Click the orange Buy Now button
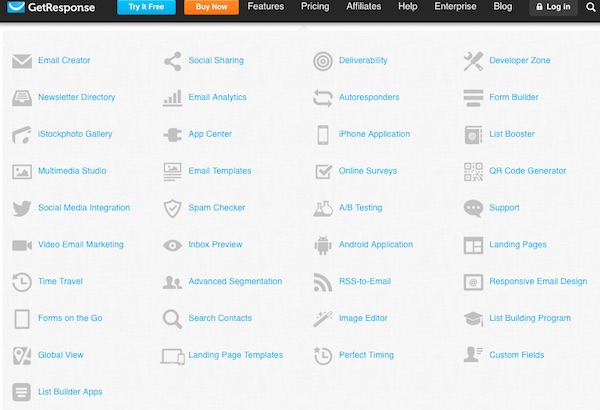 point(211,7)
